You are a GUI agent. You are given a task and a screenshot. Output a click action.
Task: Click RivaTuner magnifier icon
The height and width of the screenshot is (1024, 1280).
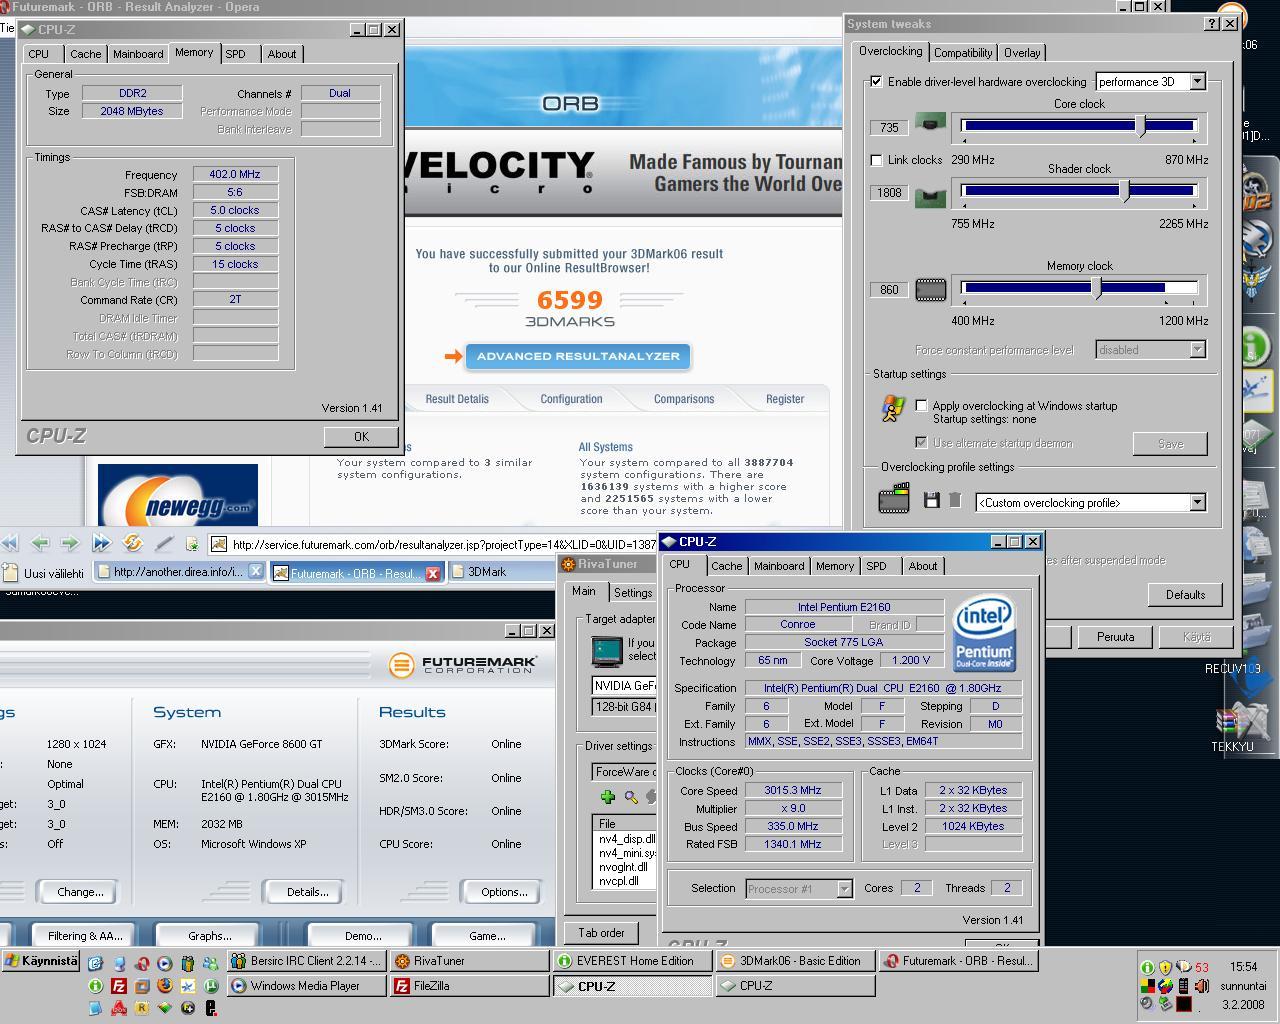coord(630,797)
